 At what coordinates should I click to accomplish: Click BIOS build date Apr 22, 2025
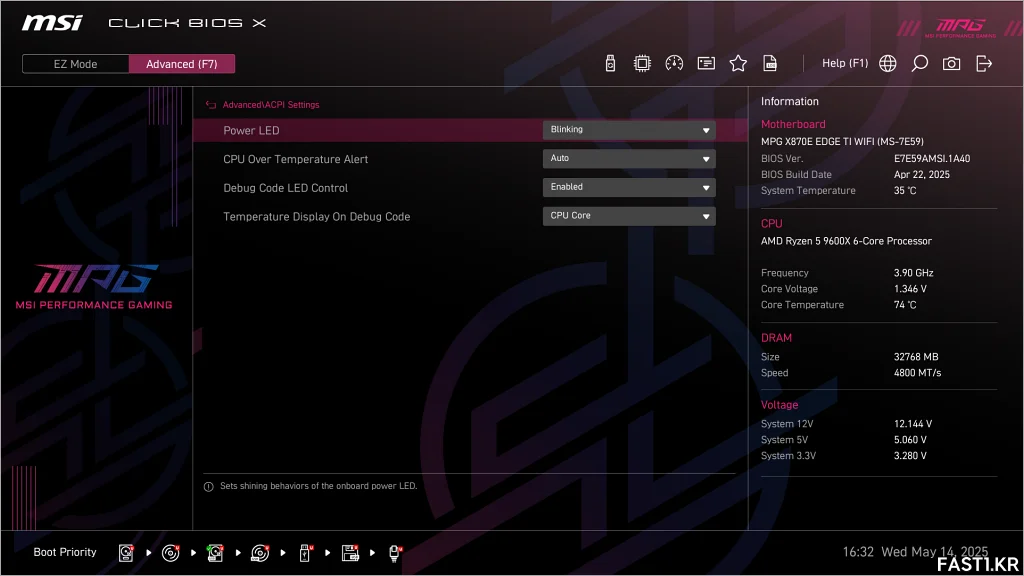pos(921,174)
